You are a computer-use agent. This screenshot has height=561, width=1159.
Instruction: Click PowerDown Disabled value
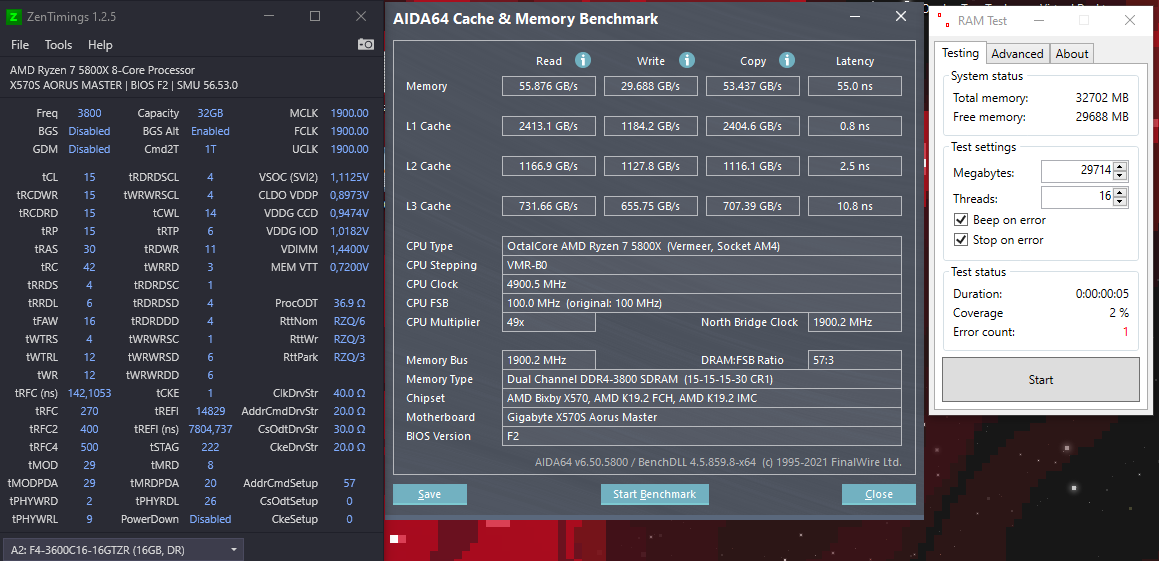point(210,519)
